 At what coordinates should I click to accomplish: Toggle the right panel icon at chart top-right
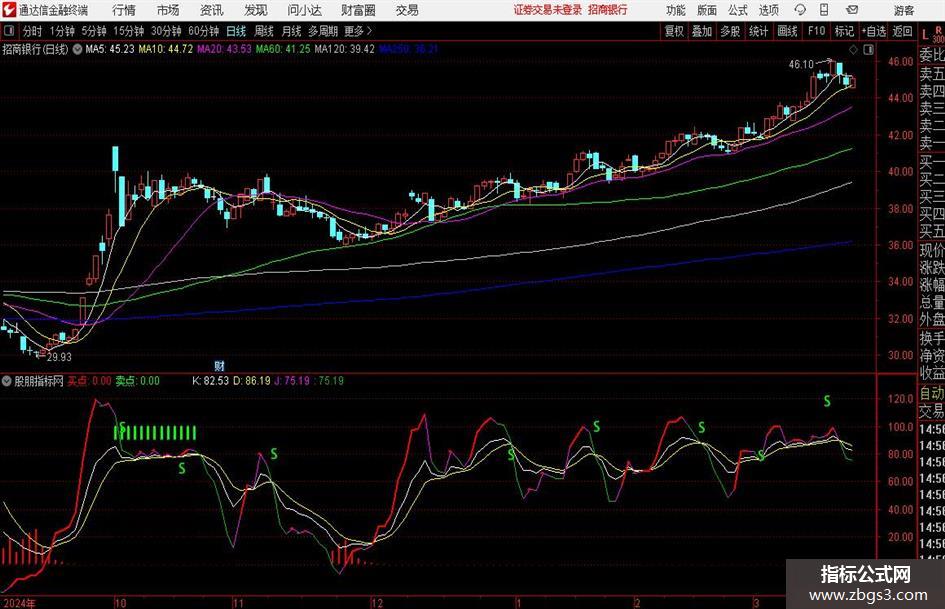pyautogui.click(x=868, y=49)
